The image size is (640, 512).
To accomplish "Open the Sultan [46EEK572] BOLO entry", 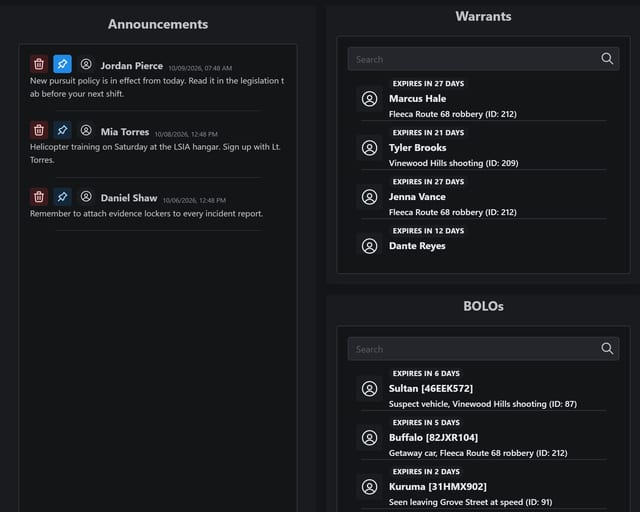I will click(431, 389).
